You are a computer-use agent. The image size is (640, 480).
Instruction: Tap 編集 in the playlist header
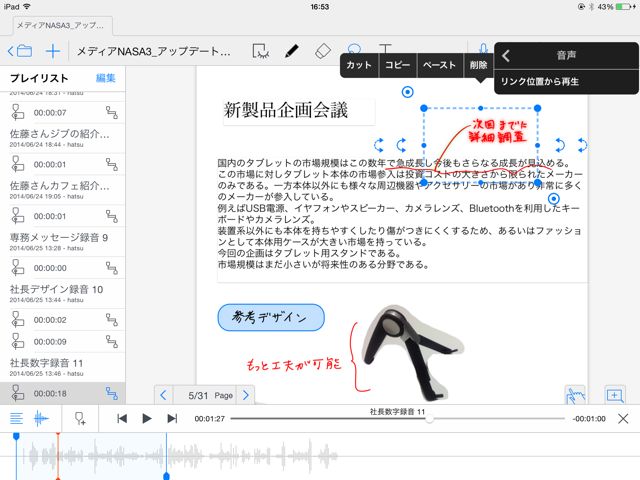pyautogui.click(x=106, y=78)
